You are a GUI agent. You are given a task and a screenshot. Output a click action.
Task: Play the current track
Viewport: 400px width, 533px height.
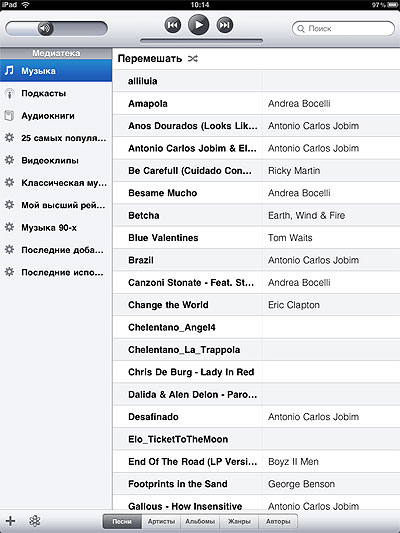pos(198,25)
